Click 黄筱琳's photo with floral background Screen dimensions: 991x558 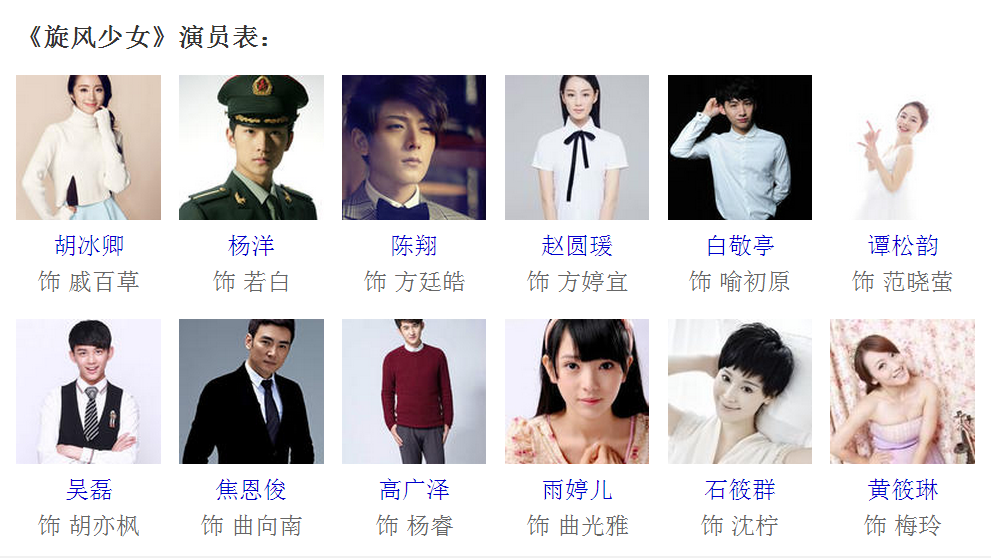tap(903, 391)
